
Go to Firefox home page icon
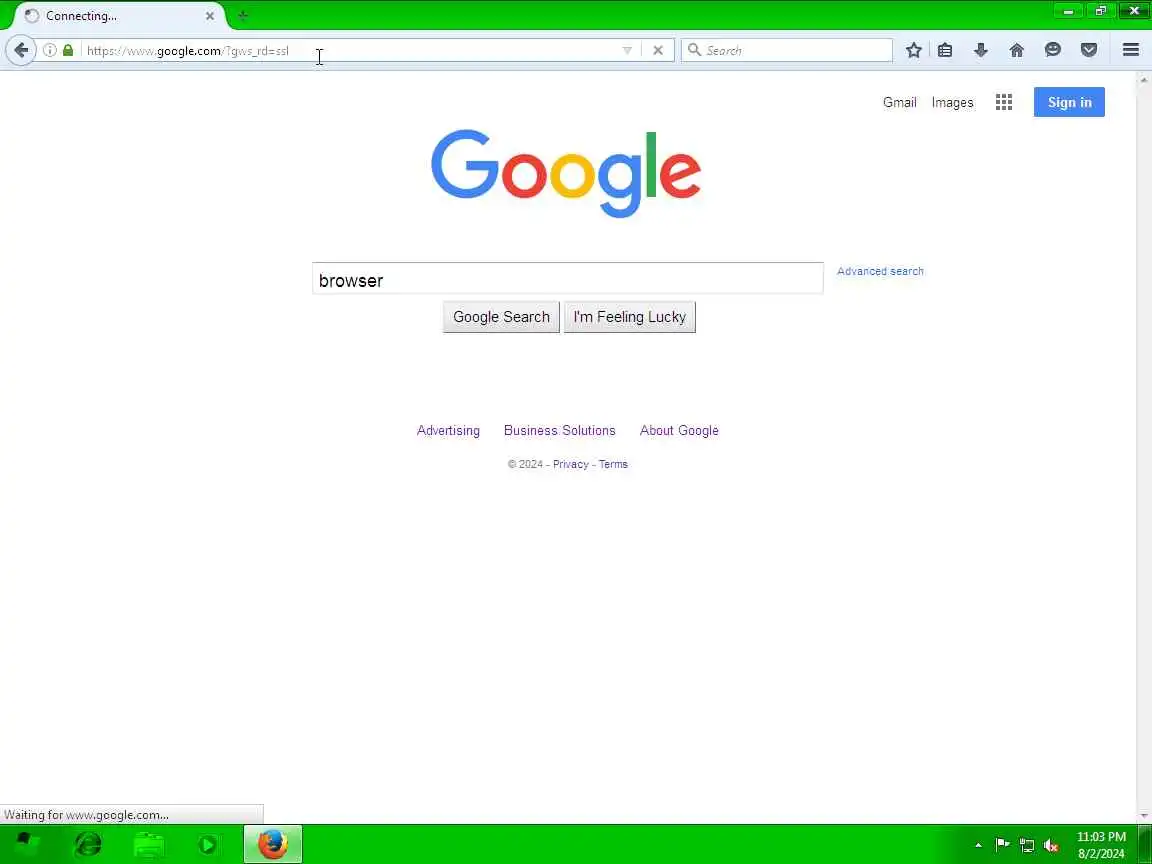pyautogui.click(x=1016, y=50)
